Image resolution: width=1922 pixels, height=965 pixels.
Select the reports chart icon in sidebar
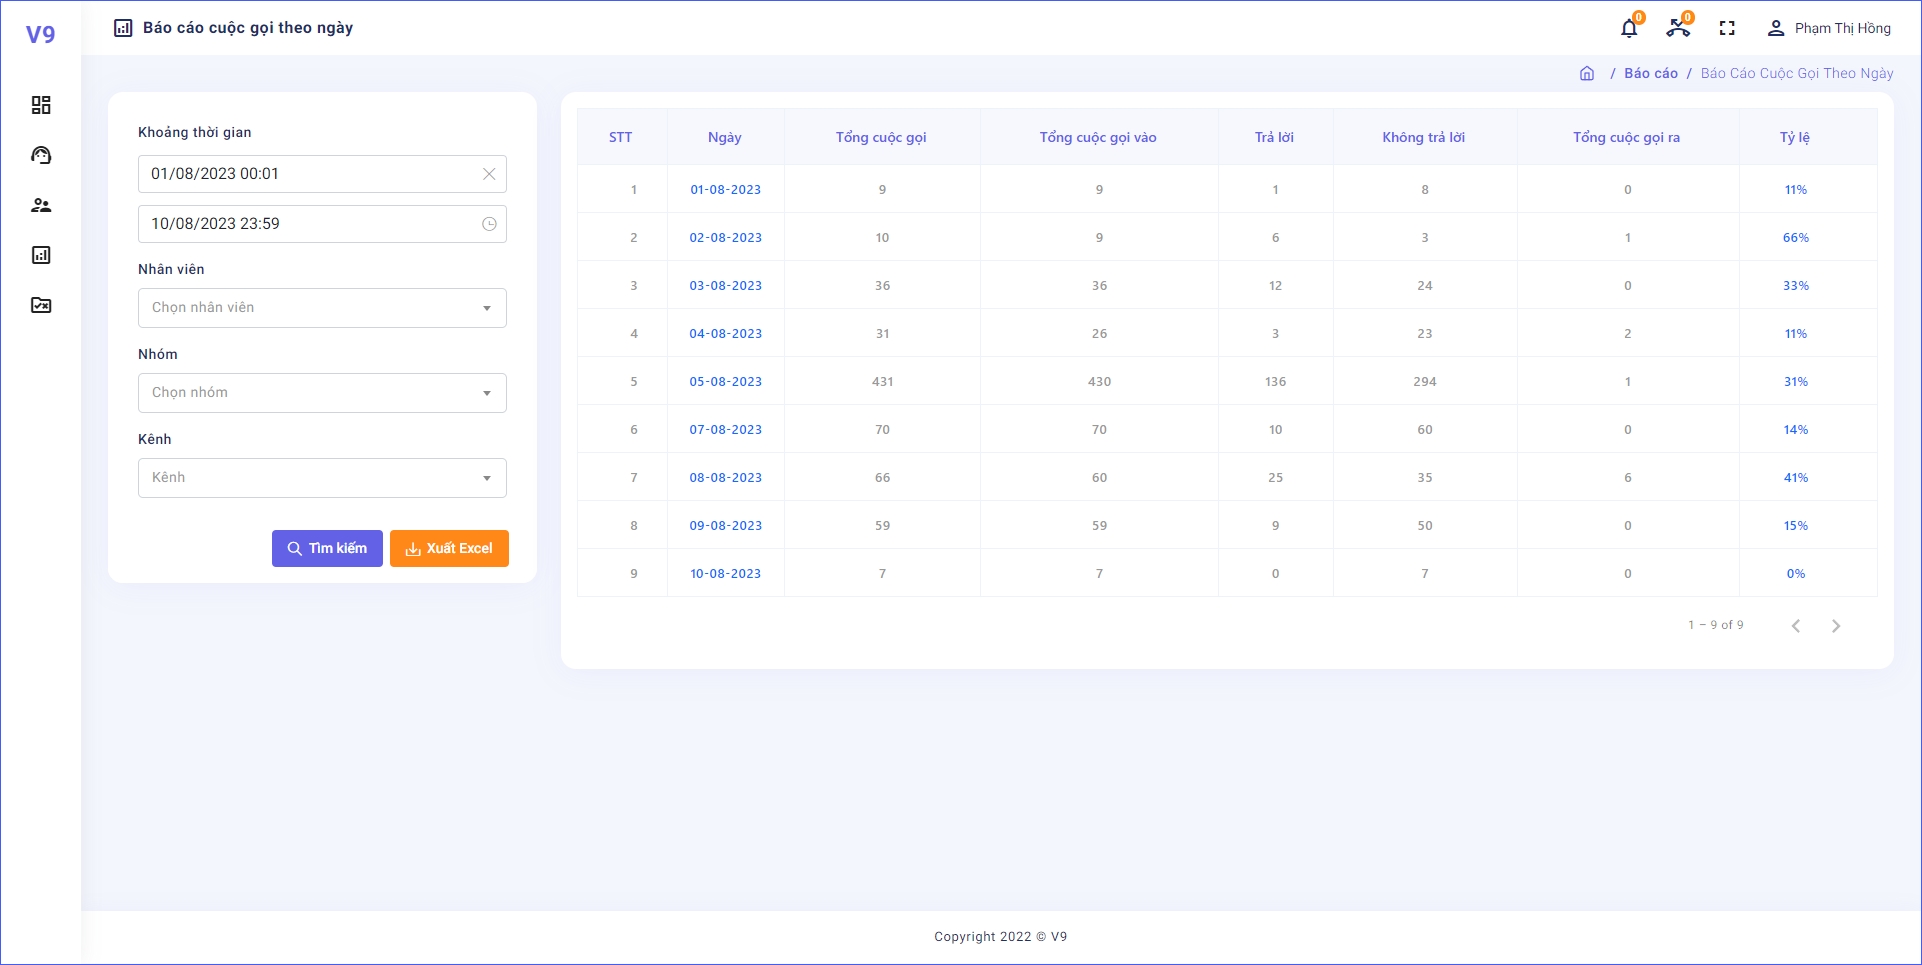pyautogui.click(x=41, y=255)
